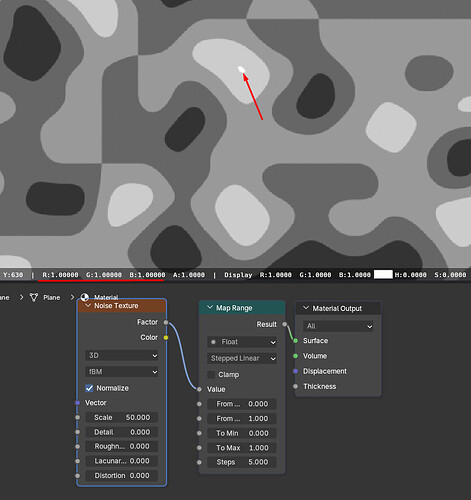
Task: Click the R:1.00000 readout value
Action: 60,275
